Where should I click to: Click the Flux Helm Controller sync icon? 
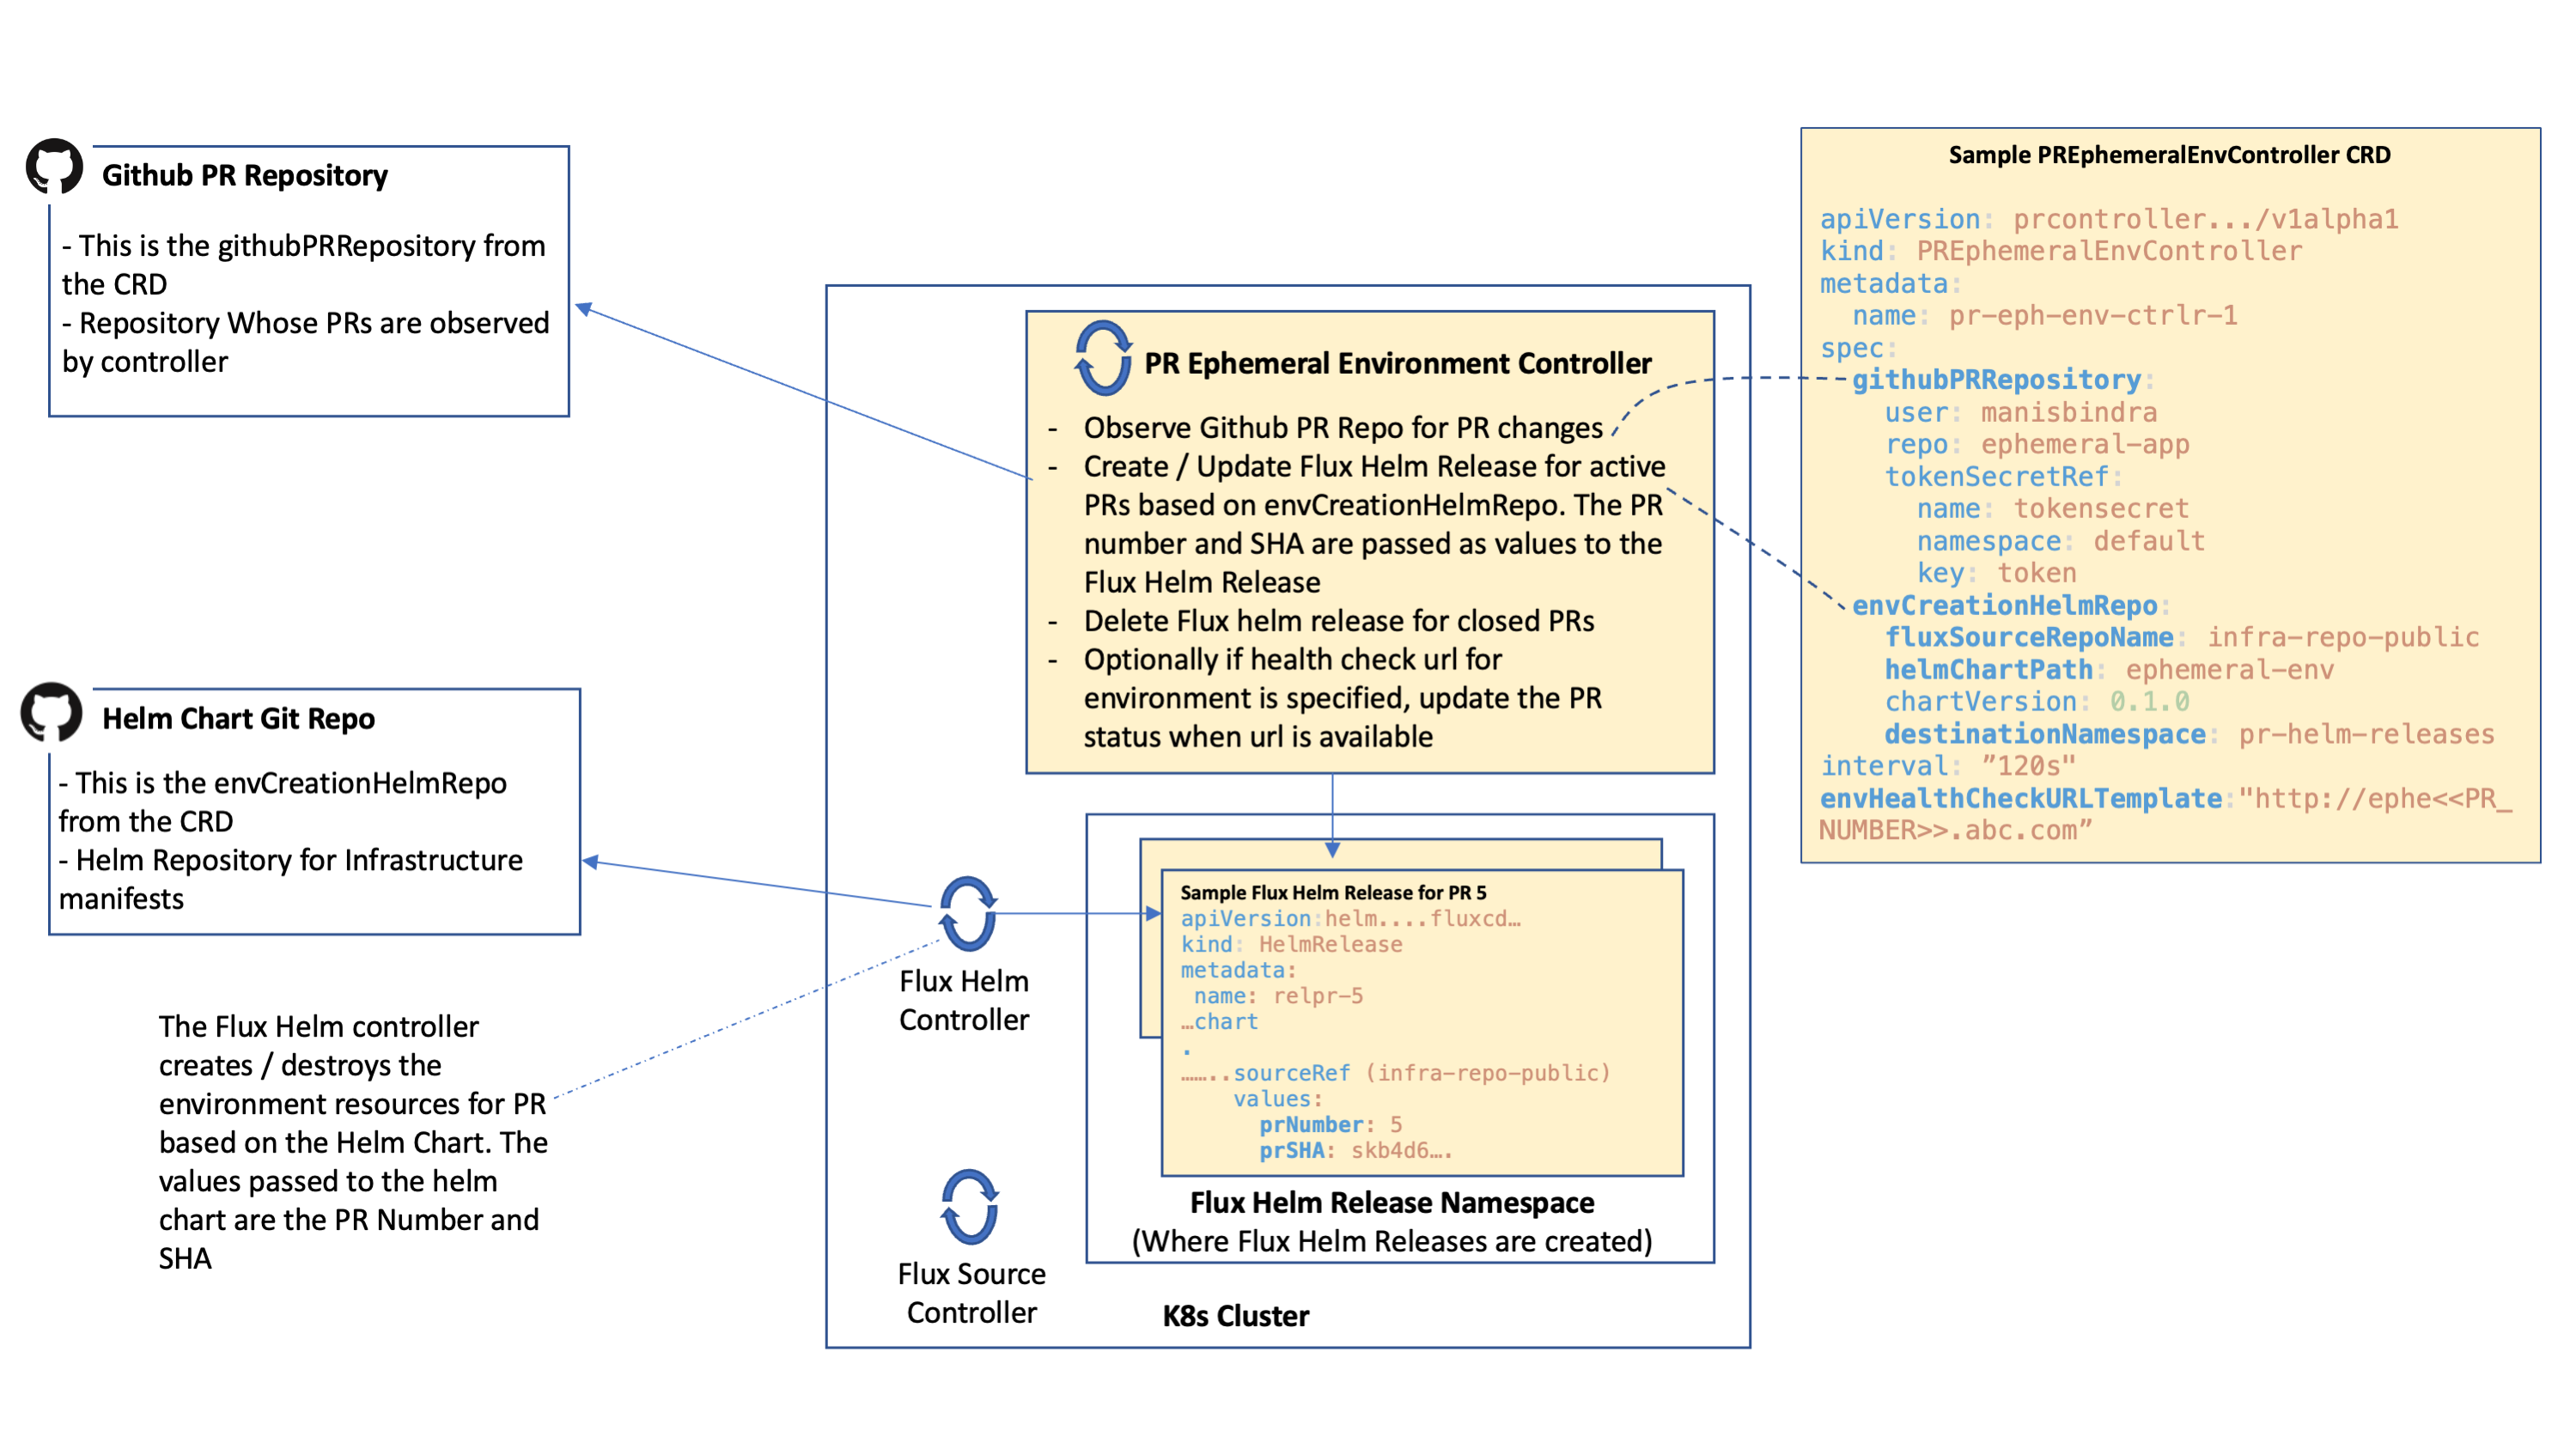coord(968,914)
